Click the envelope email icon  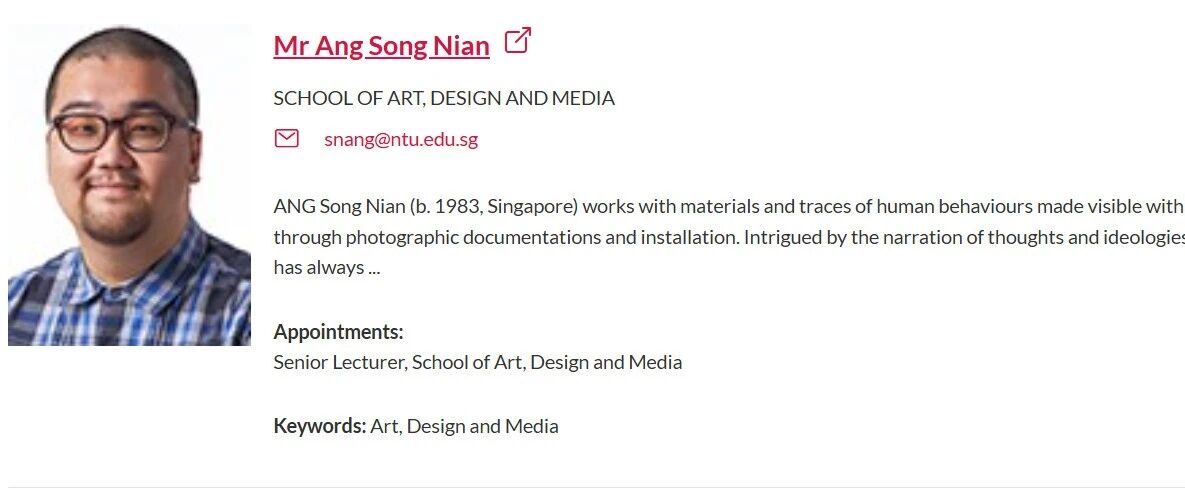[287, 138]
